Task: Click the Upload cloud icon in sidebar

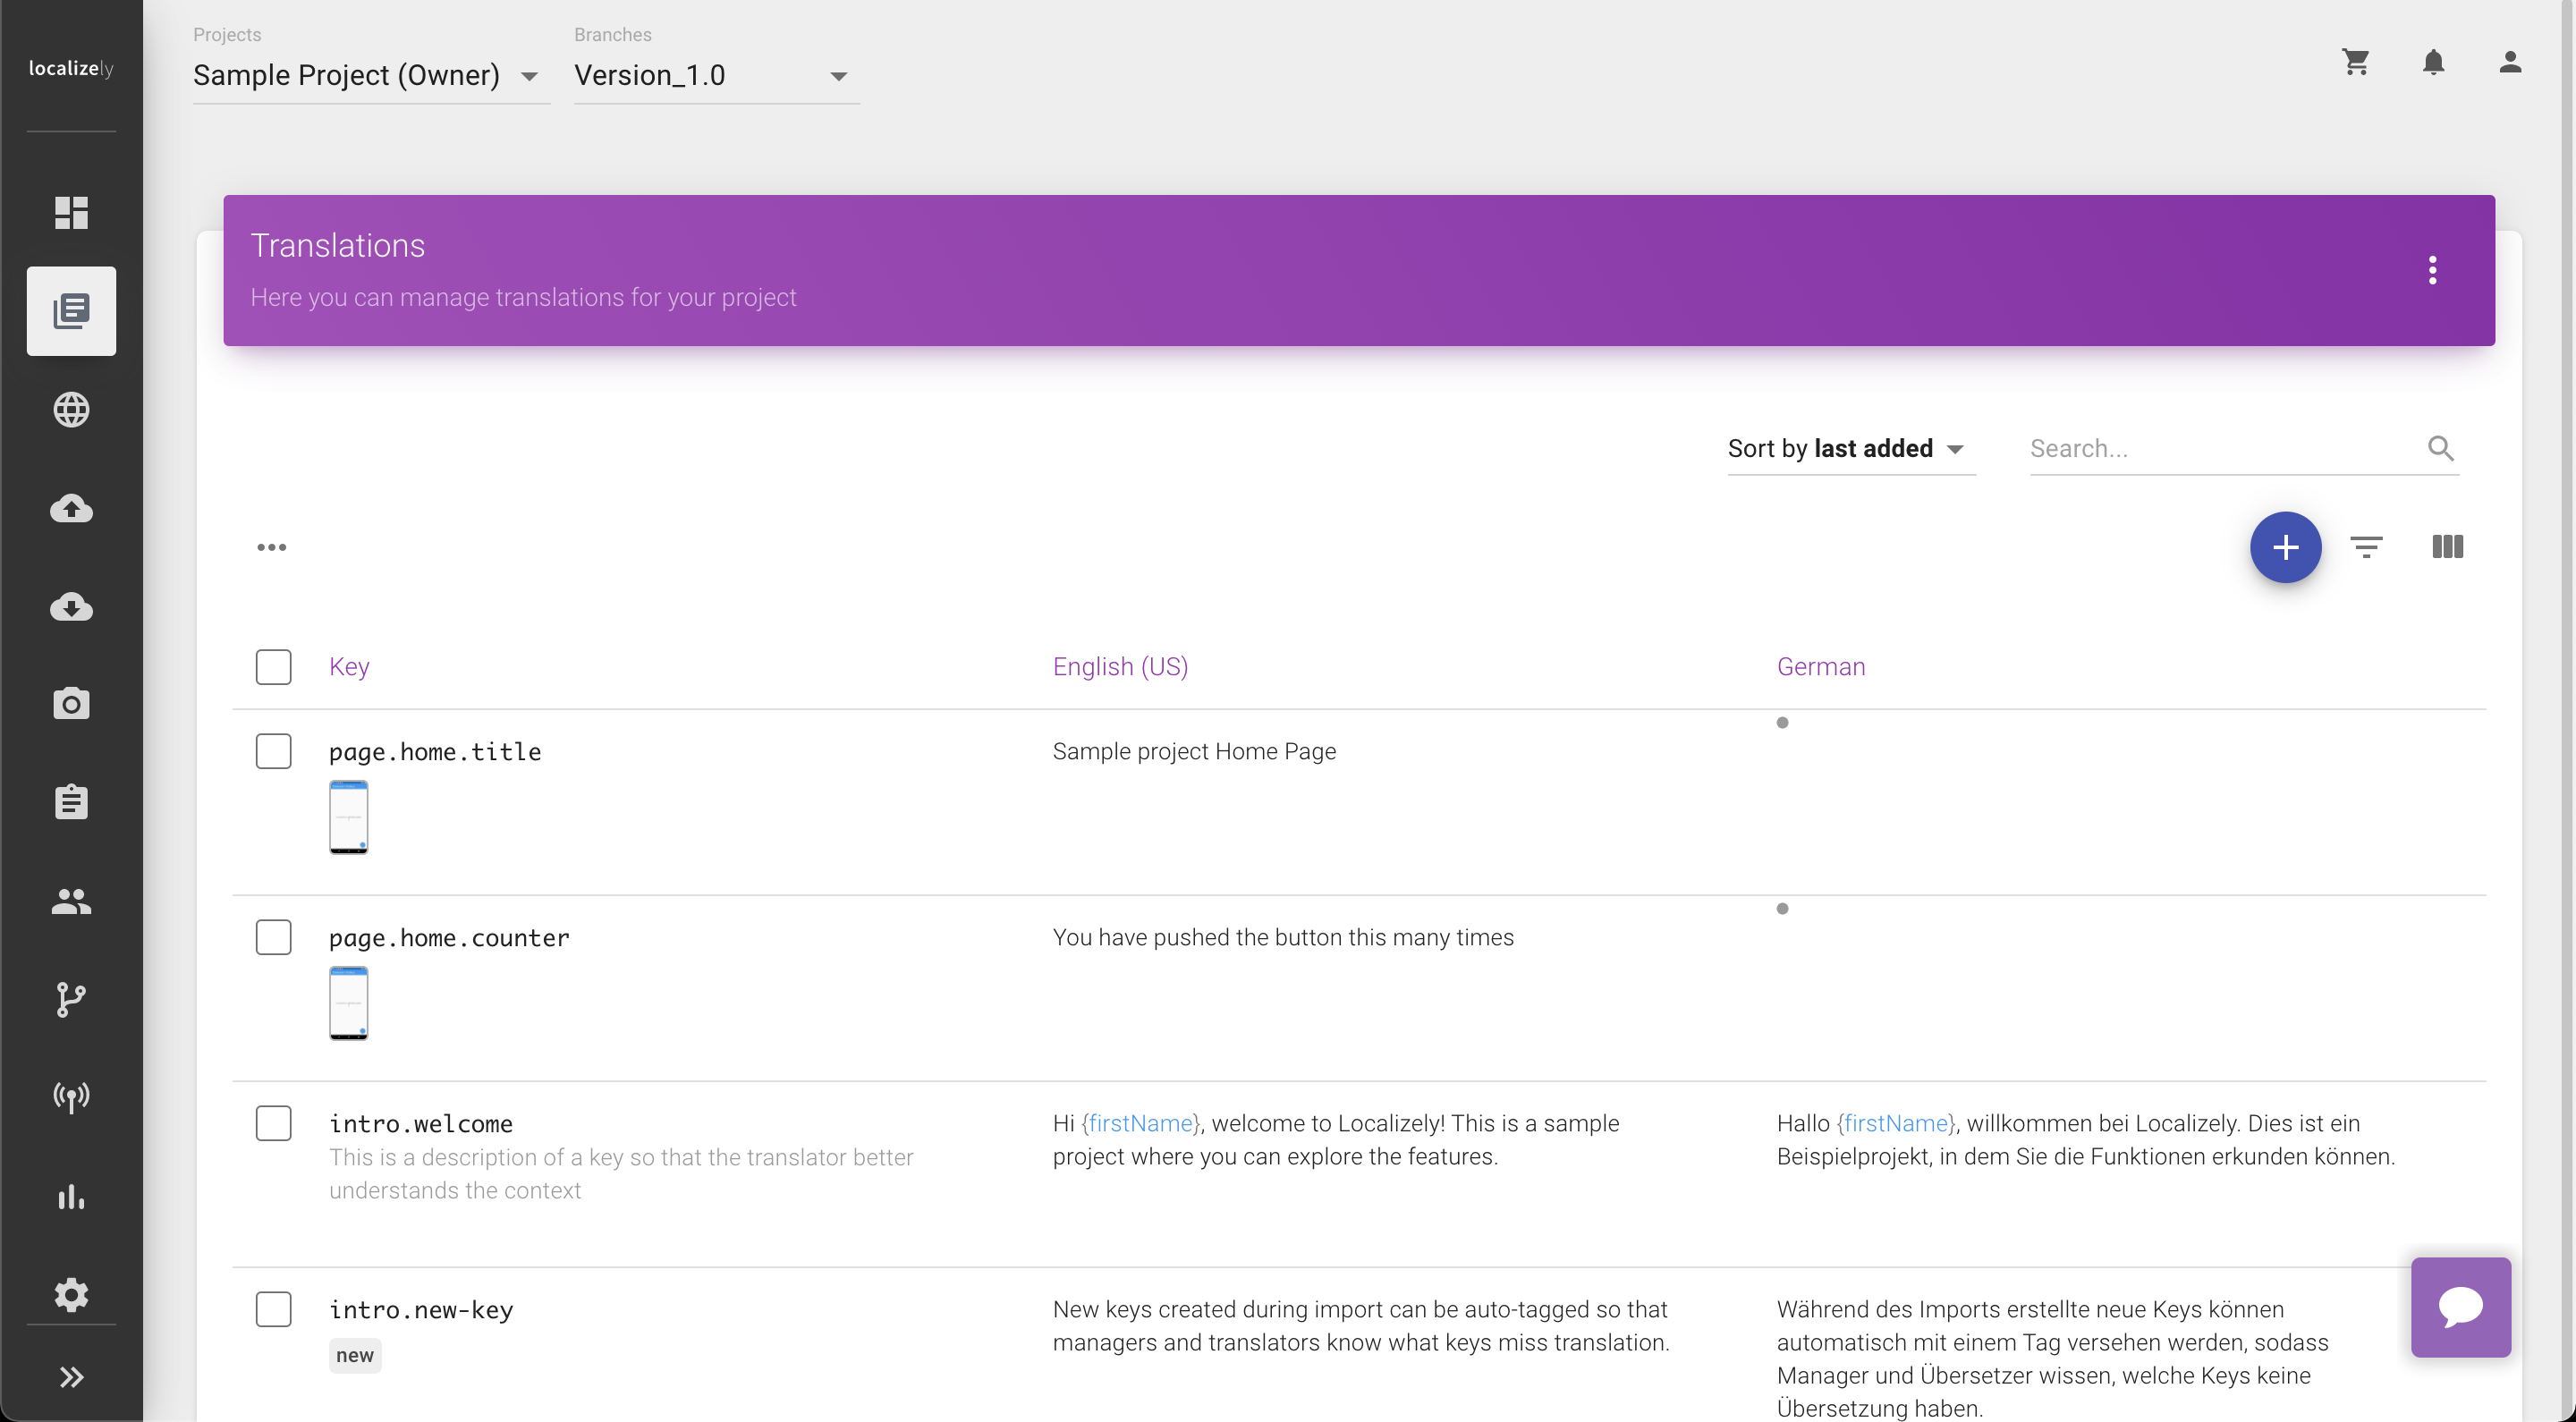Action: click(71, 508)
